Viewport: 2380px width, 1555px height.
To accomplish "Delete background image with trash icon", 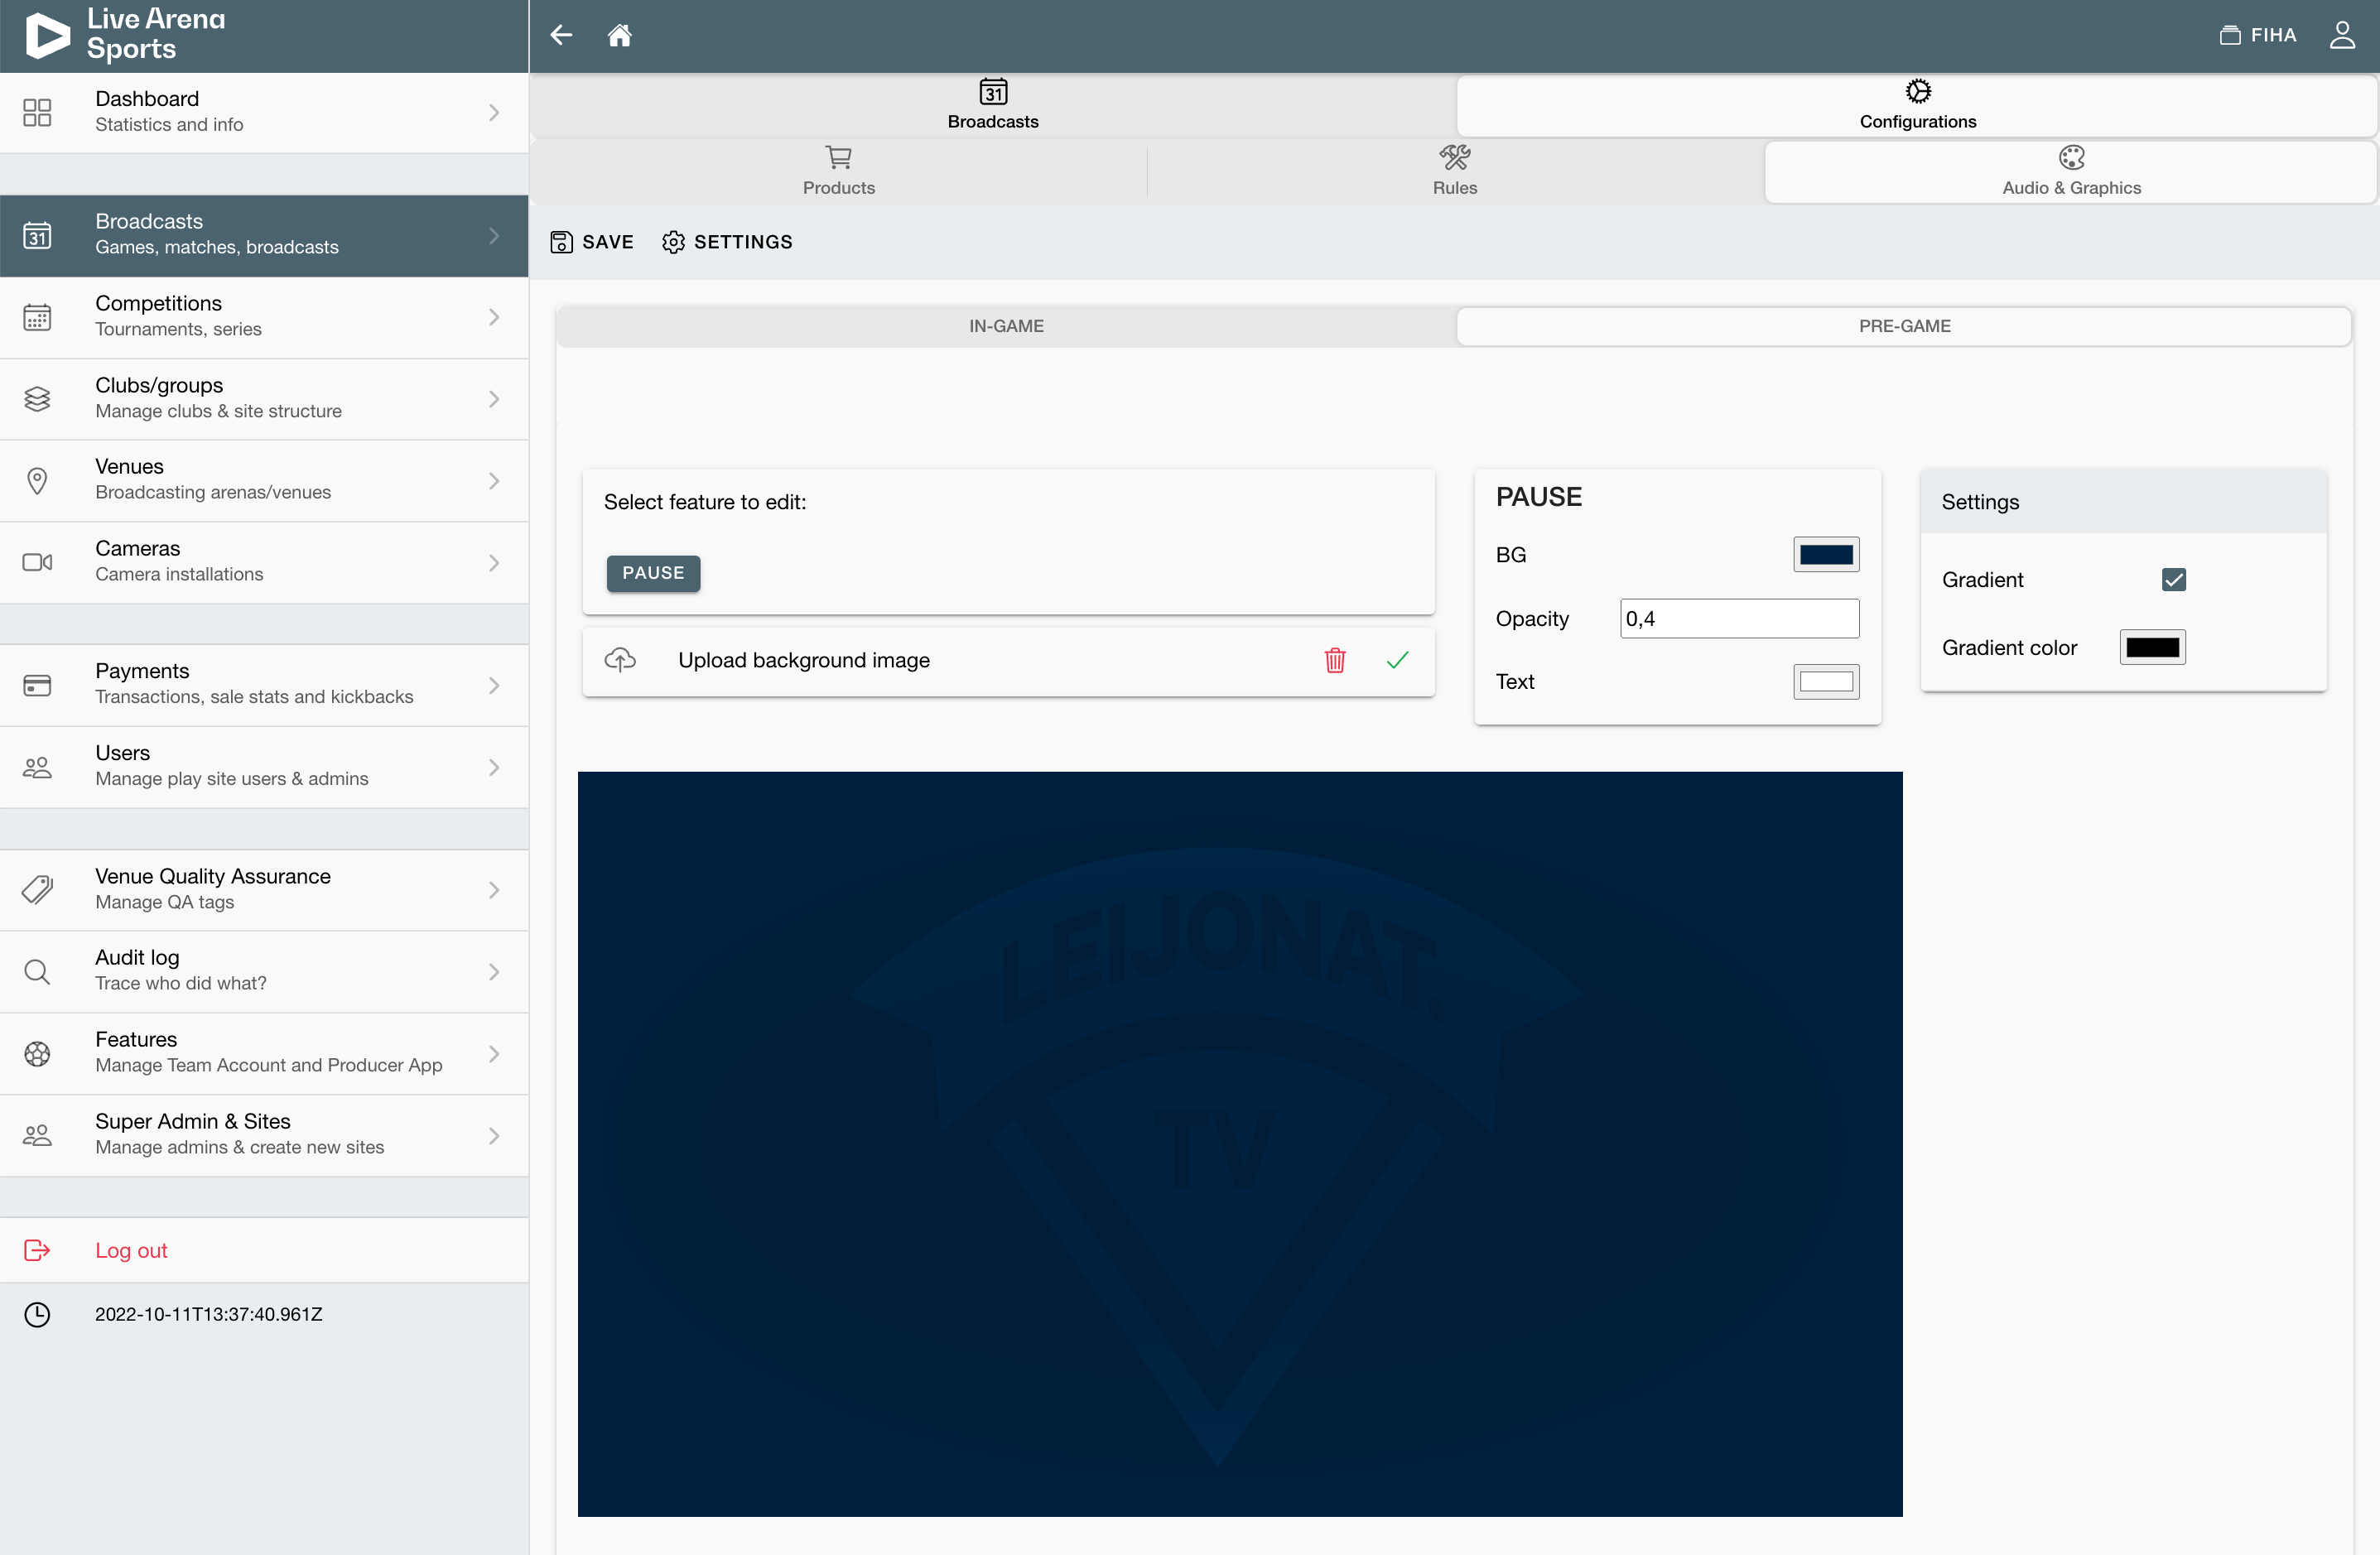I will [x=1335, y=660].
